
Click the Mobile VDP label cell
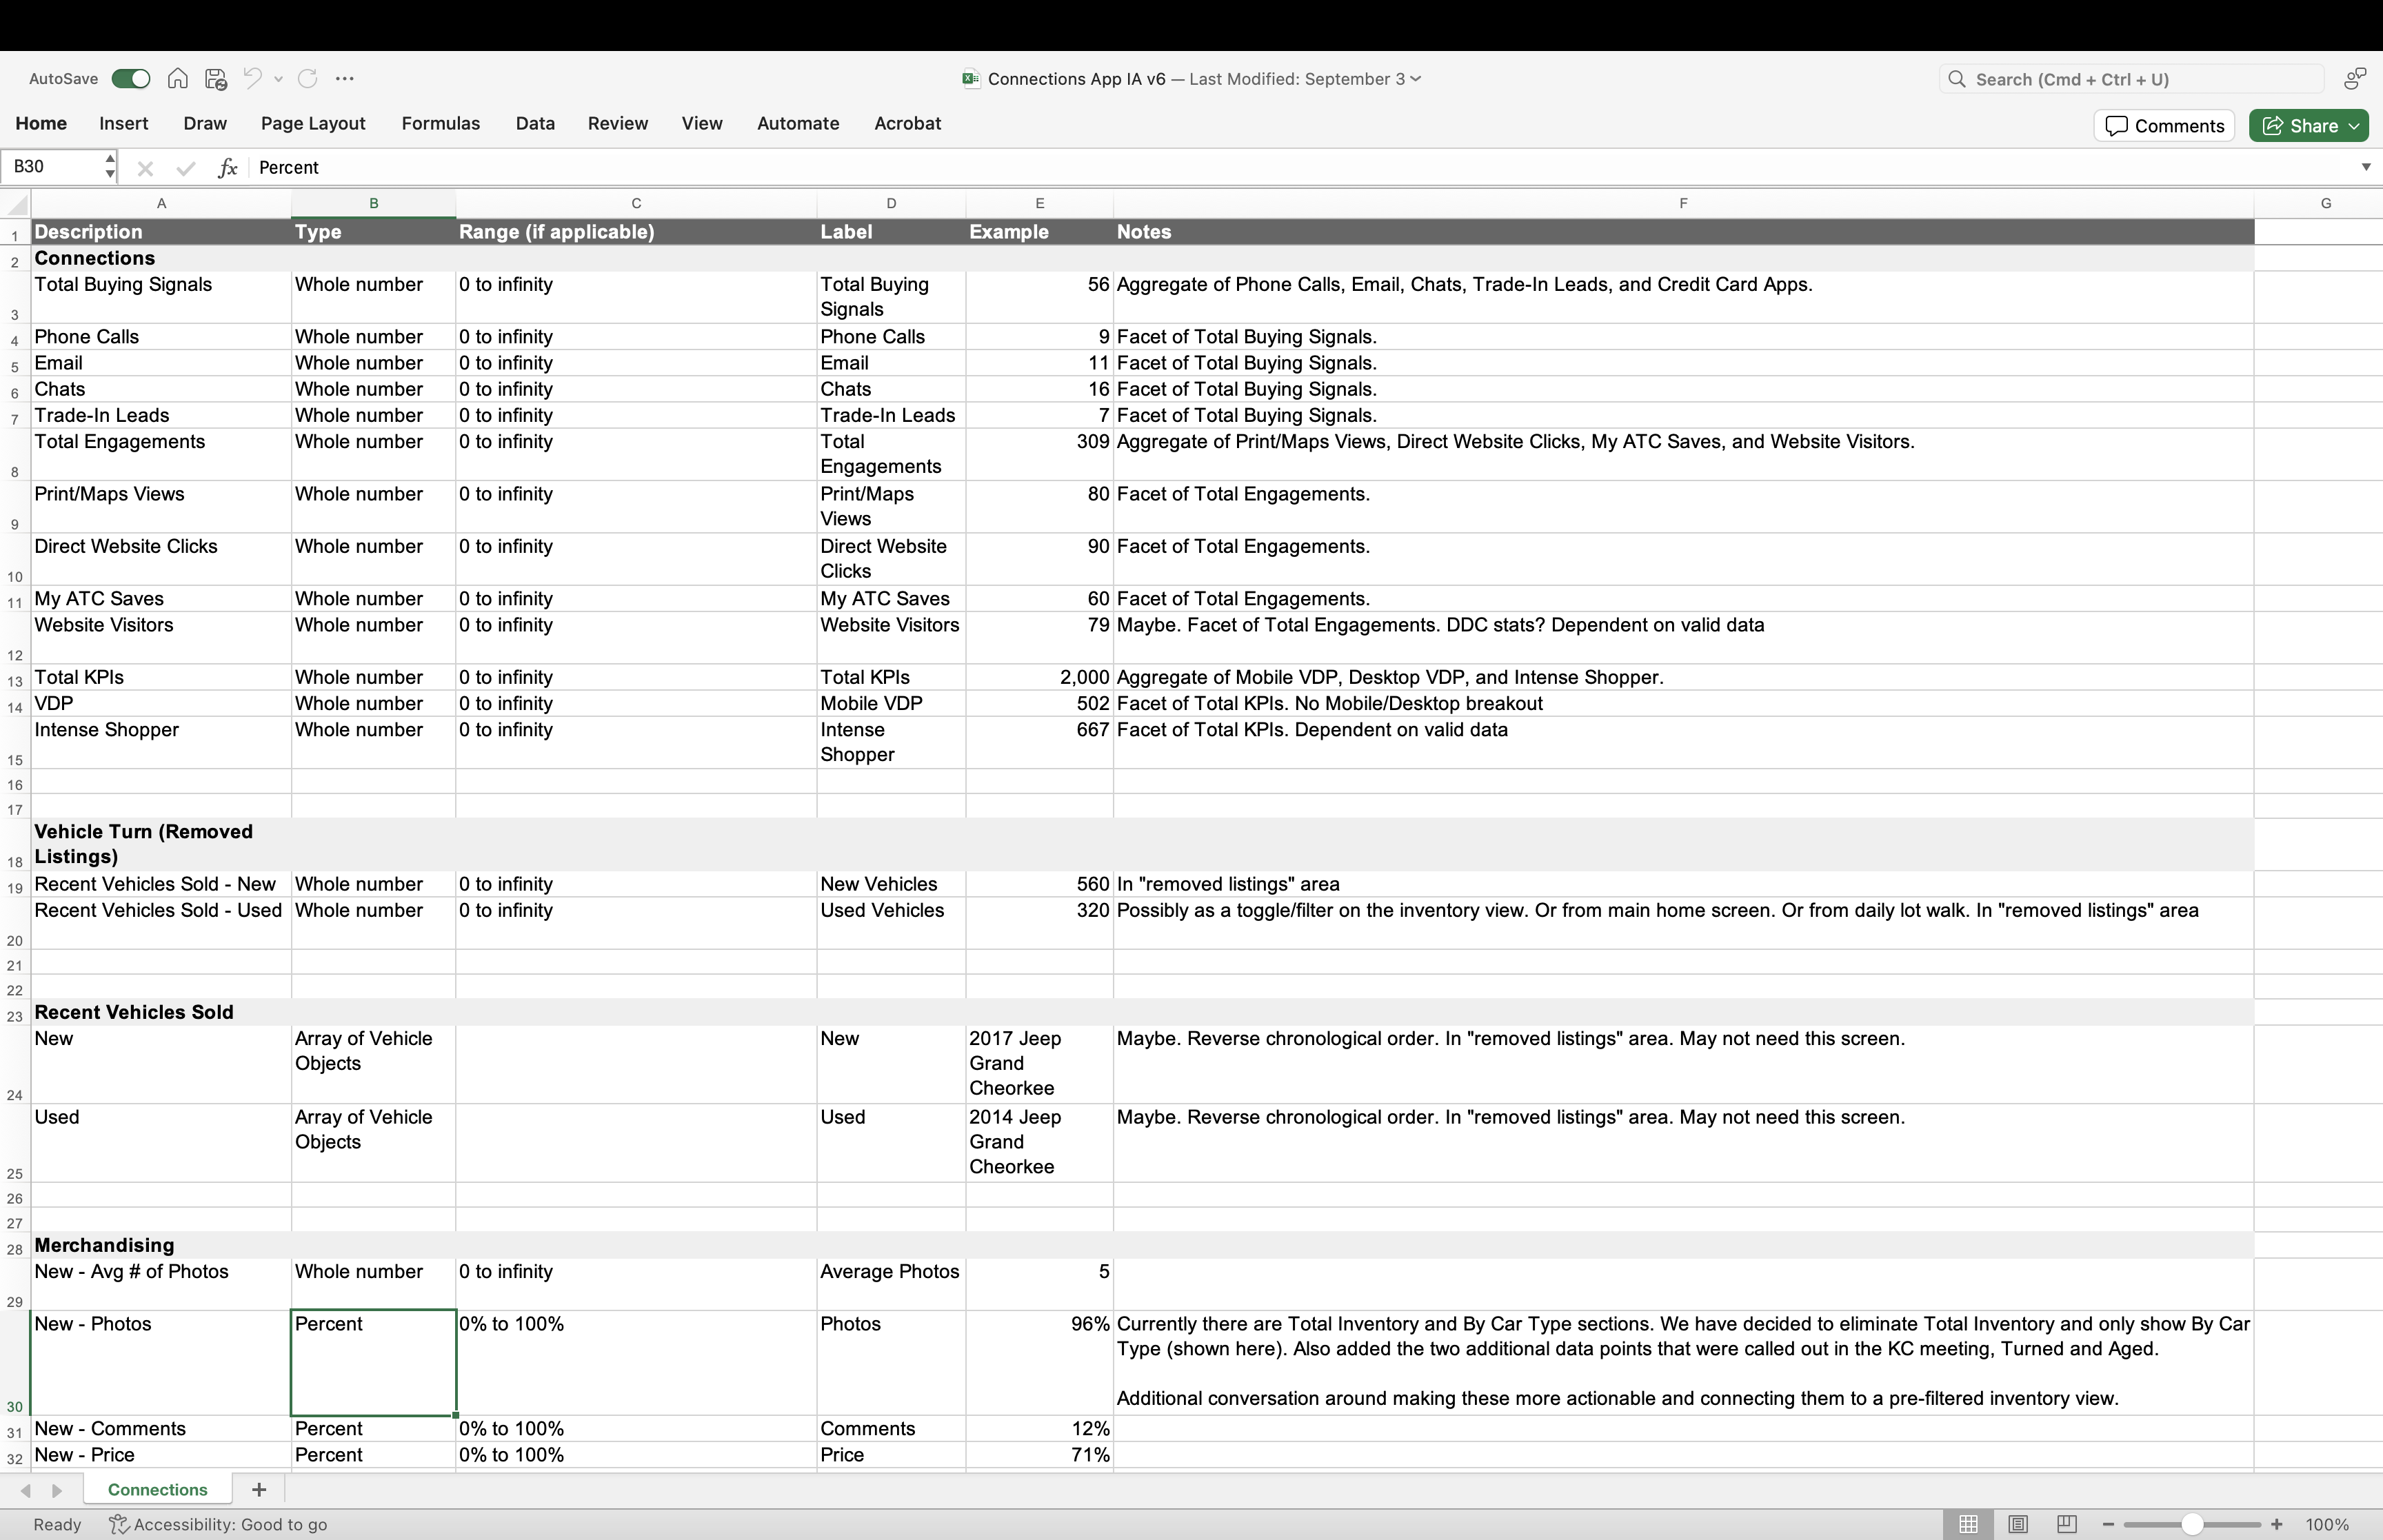(x=891, y=704)
